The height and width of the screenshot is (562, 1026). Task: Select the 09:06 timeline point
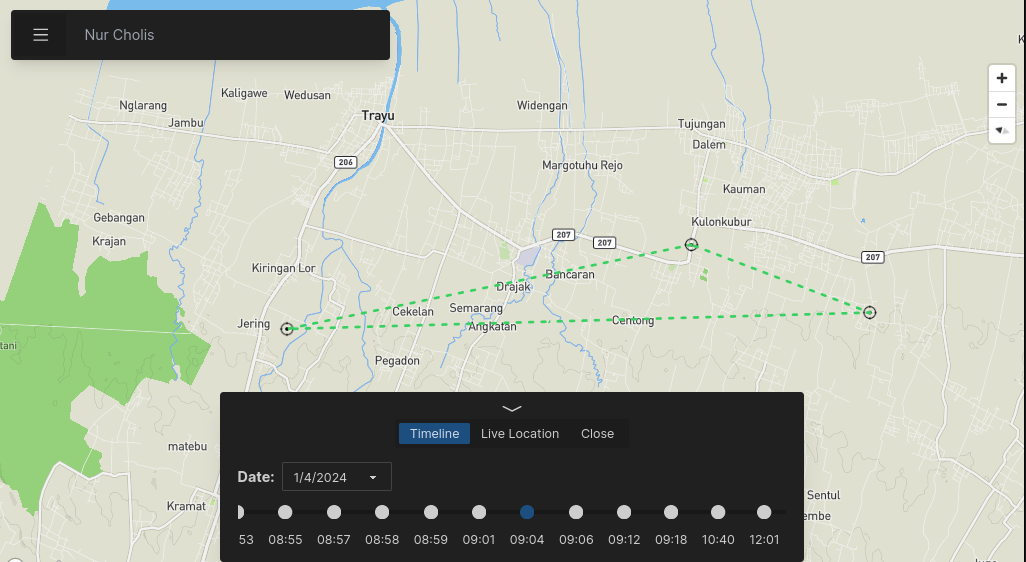[x=576, y=512]
